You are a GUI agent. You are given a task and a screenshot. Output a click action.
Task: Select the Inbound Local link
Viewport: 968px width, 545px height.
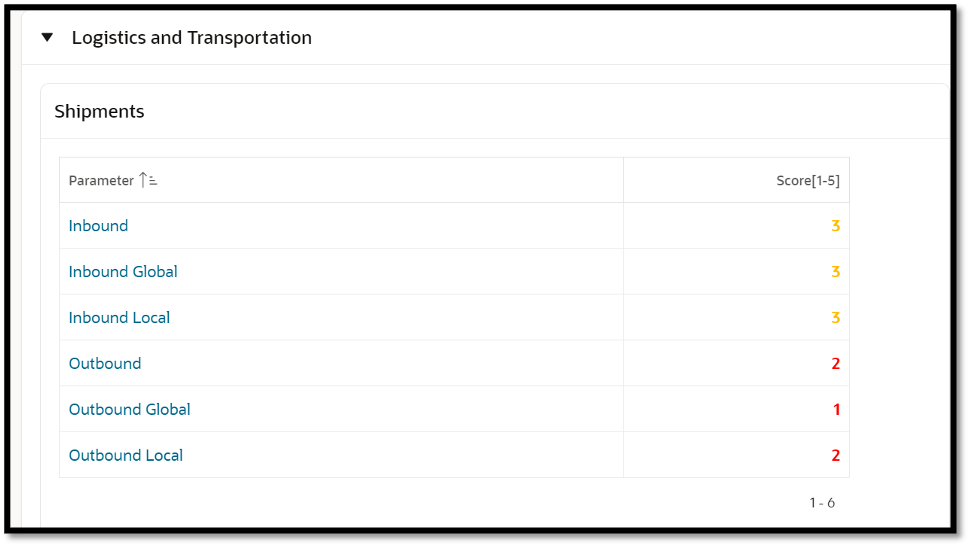[x=119, y=318]
